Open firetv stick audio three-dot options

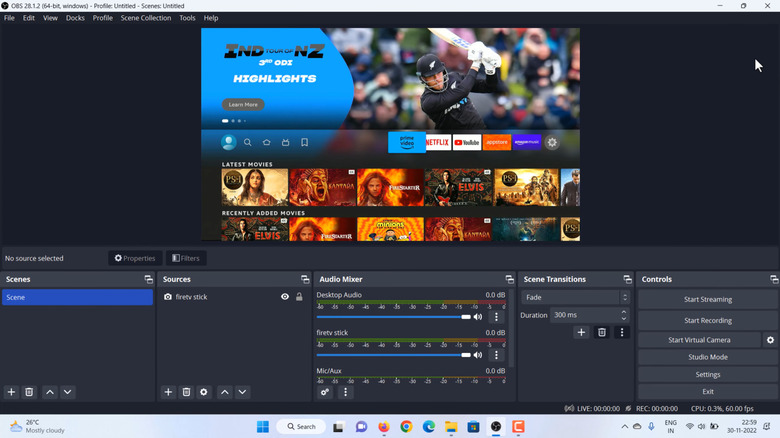496,355
